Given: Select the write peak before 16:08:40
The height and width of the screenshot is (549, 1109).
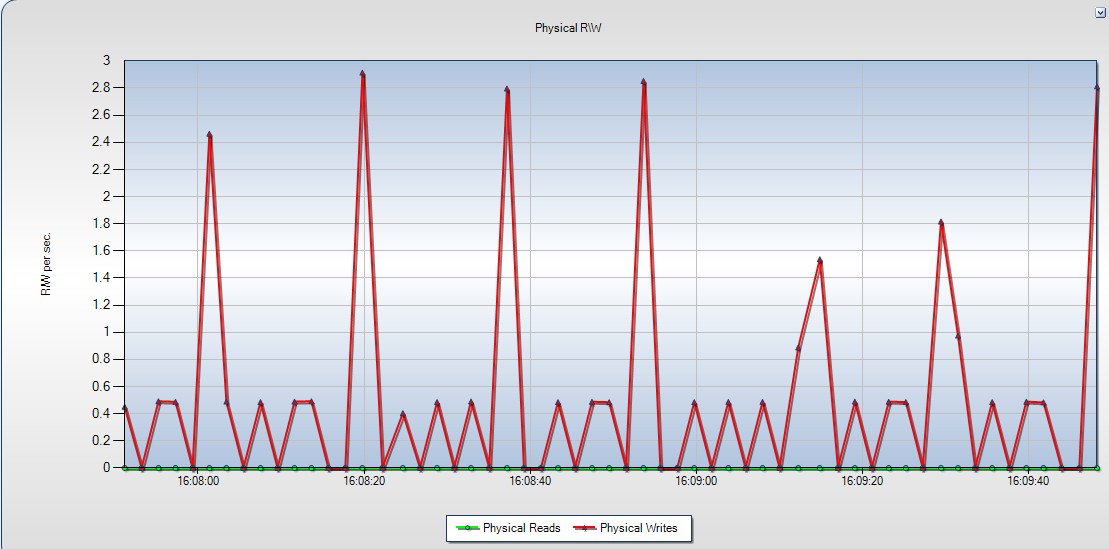Looking at the screenshot, I should coord(507,90).
